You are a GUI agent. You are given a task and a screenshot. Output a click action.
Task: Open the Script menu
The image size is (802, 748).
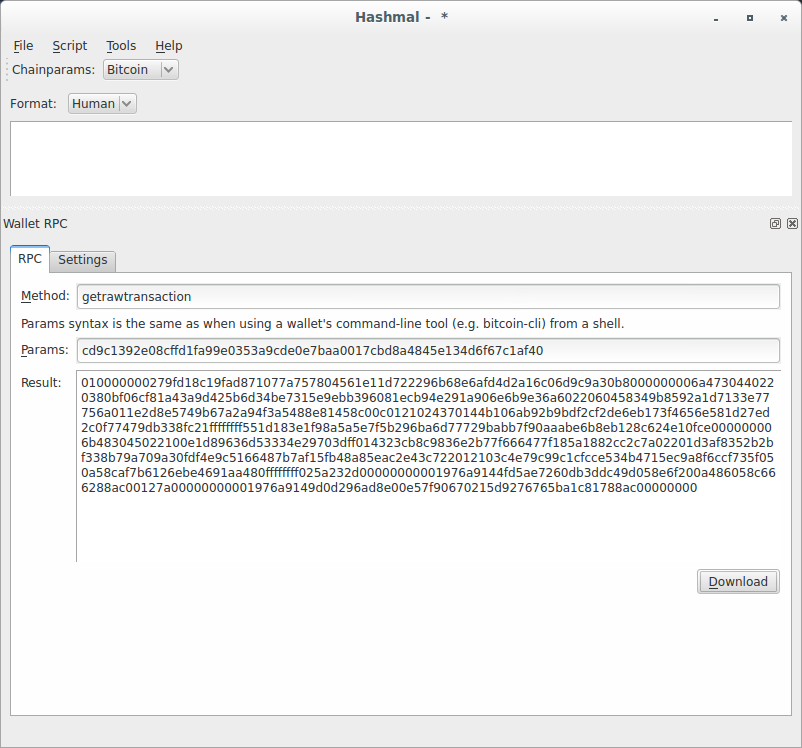tap(69, 45)
